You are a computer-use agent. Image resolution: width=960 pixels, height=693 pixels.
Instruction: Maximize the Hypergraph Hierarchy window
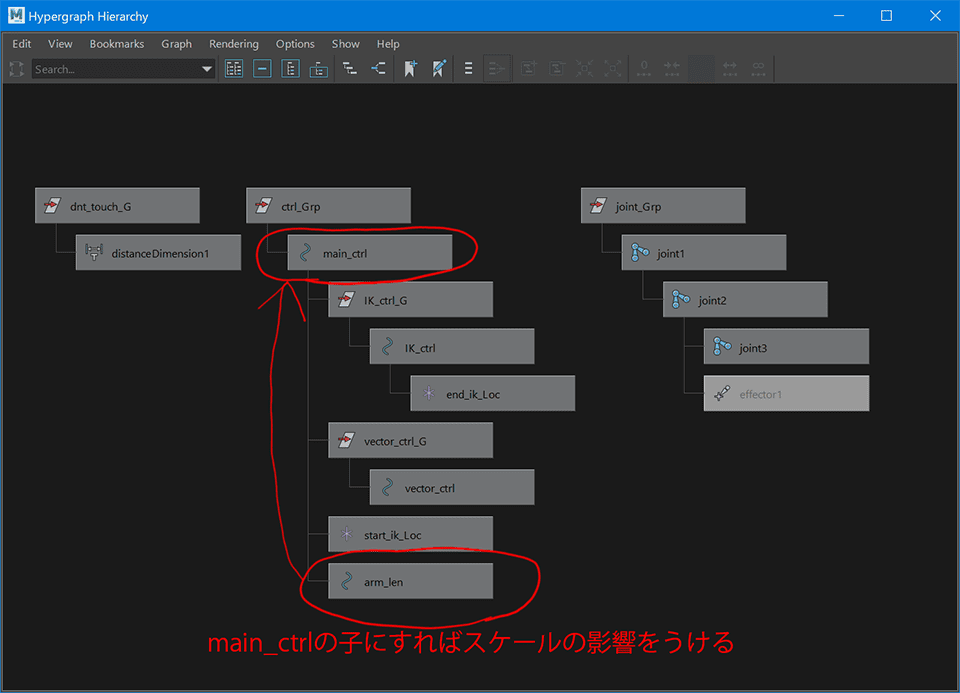tap(886, 16)
